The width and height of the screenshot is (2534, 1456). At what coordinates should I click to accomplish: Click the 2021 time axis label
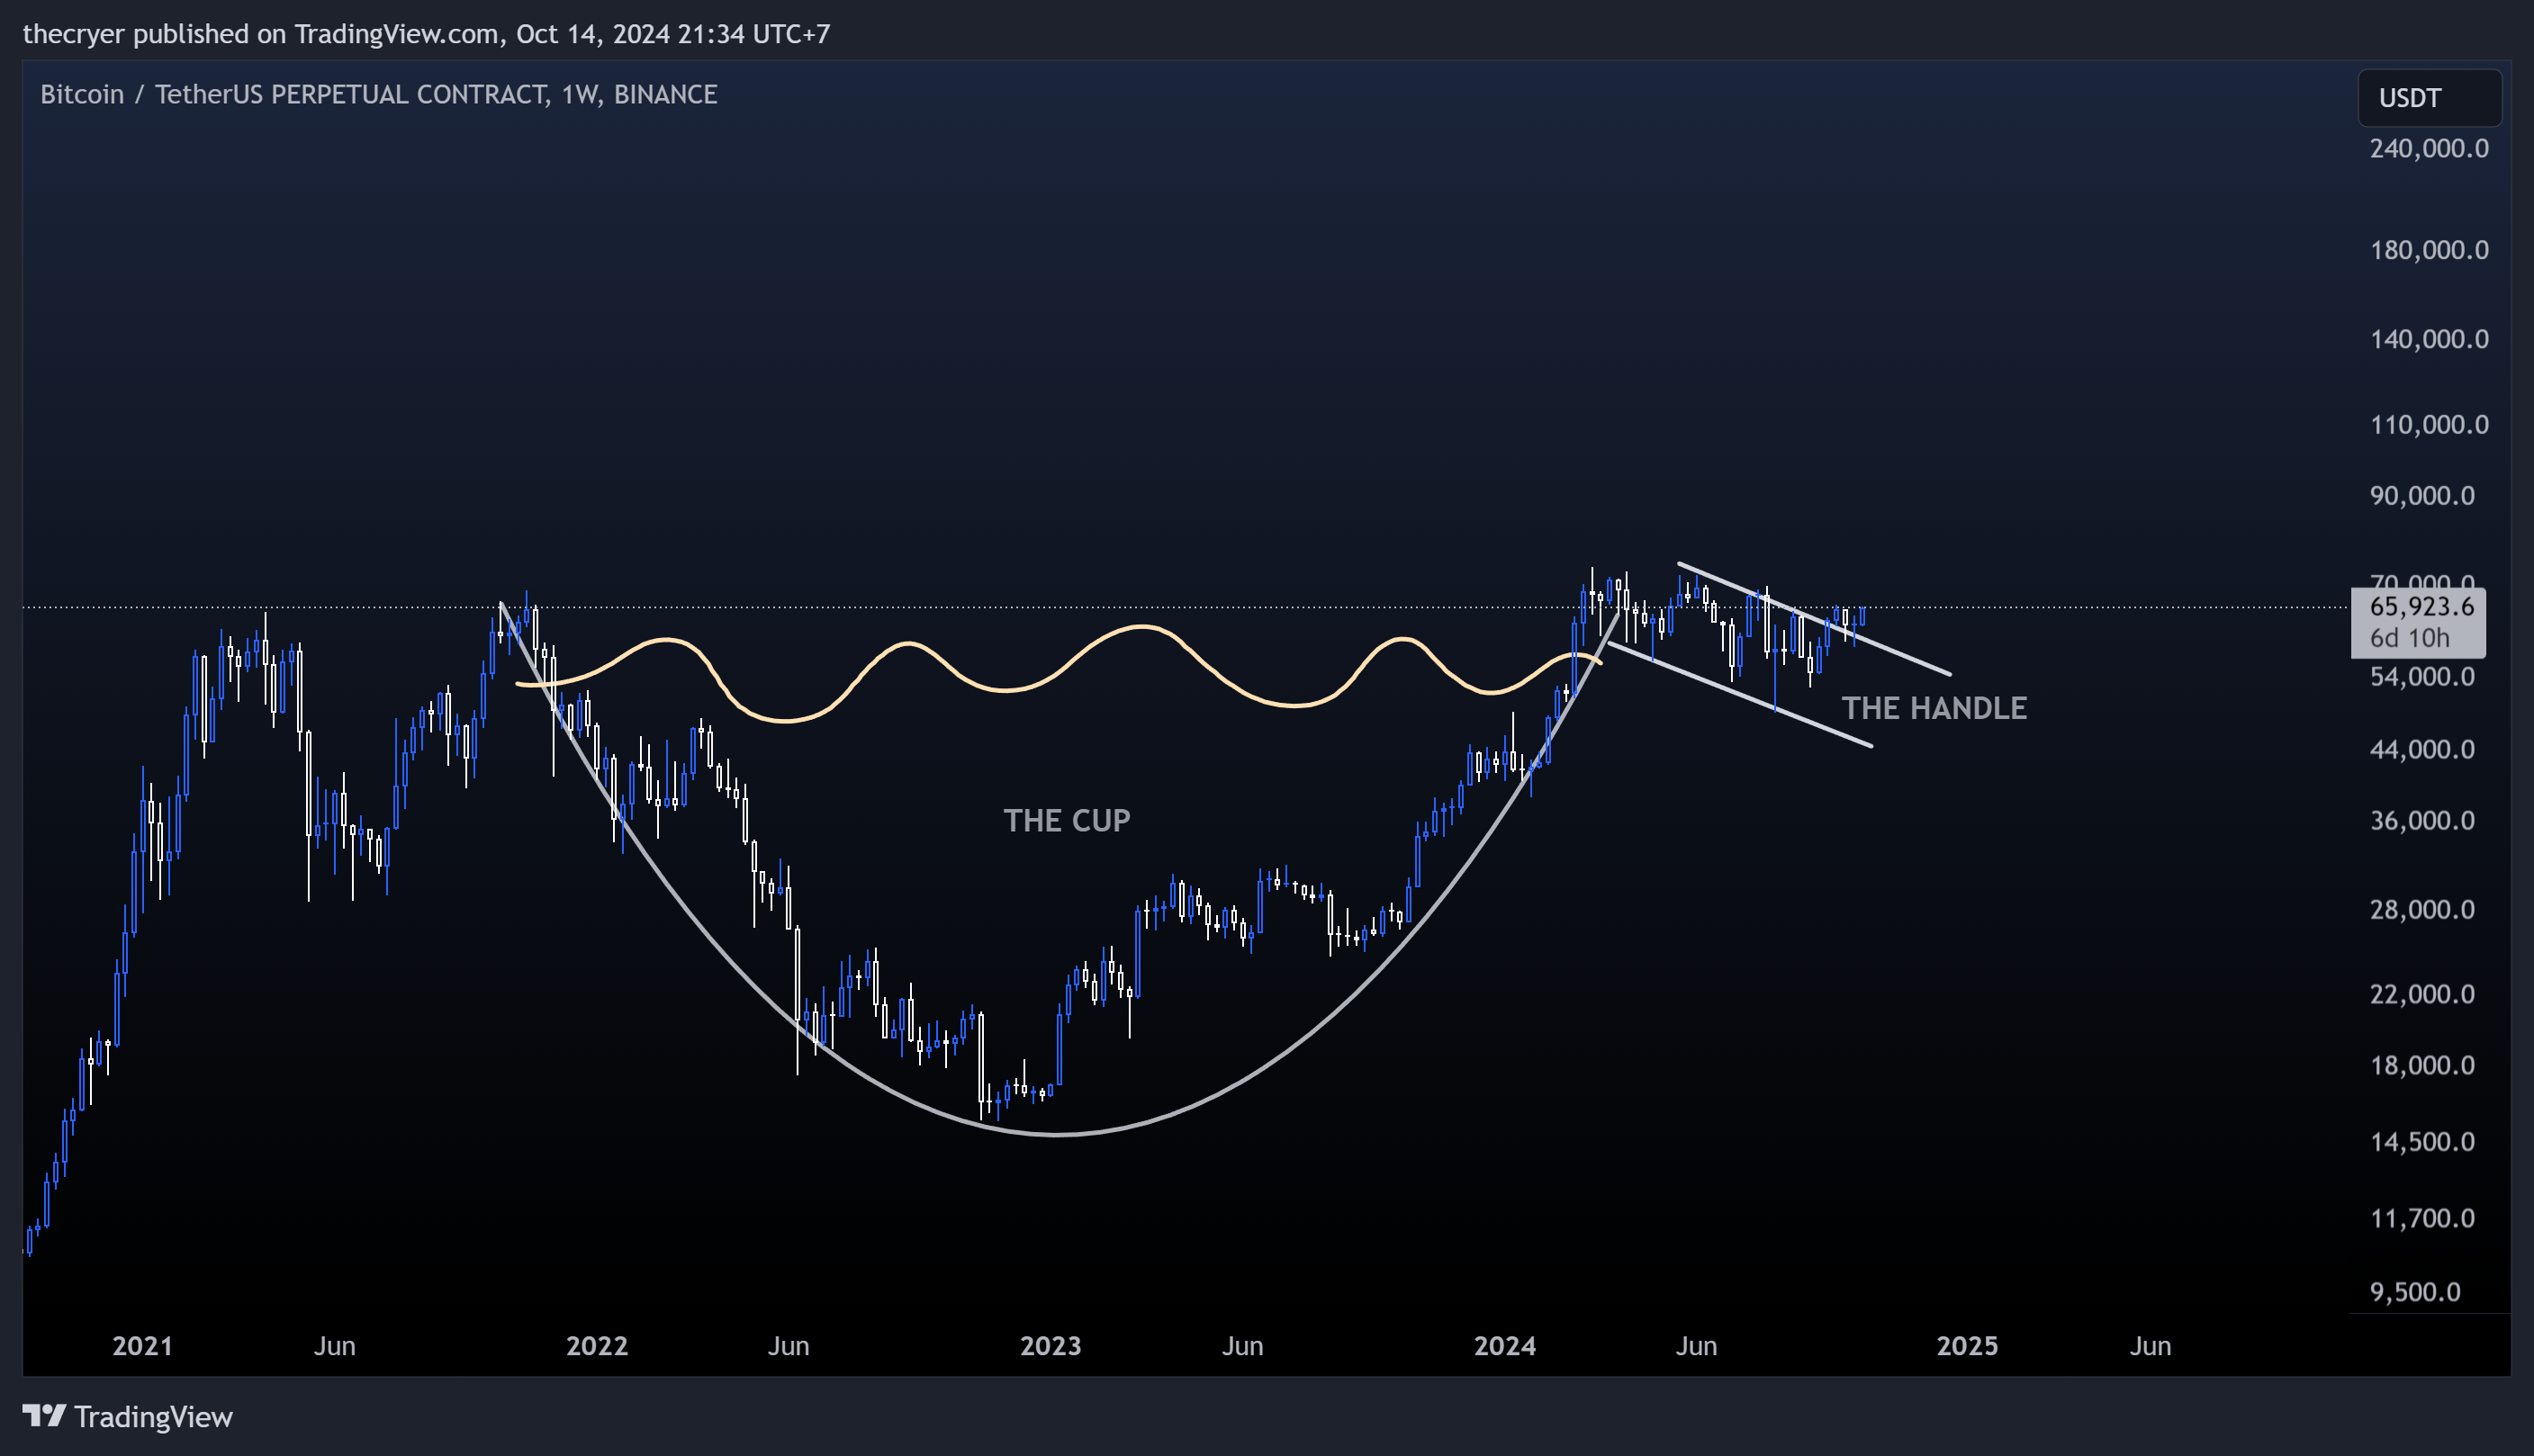click(142, 1345)
